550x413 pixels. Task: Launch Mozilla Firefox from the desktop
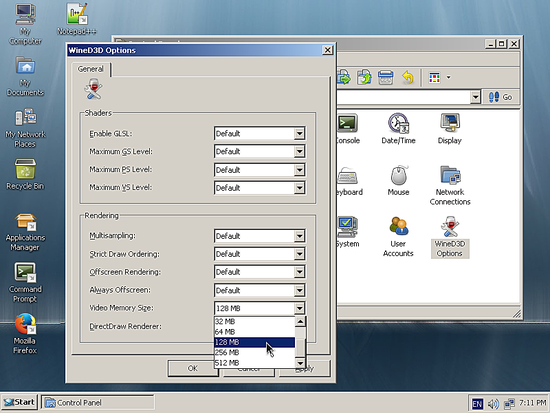(x=25, y=334)
